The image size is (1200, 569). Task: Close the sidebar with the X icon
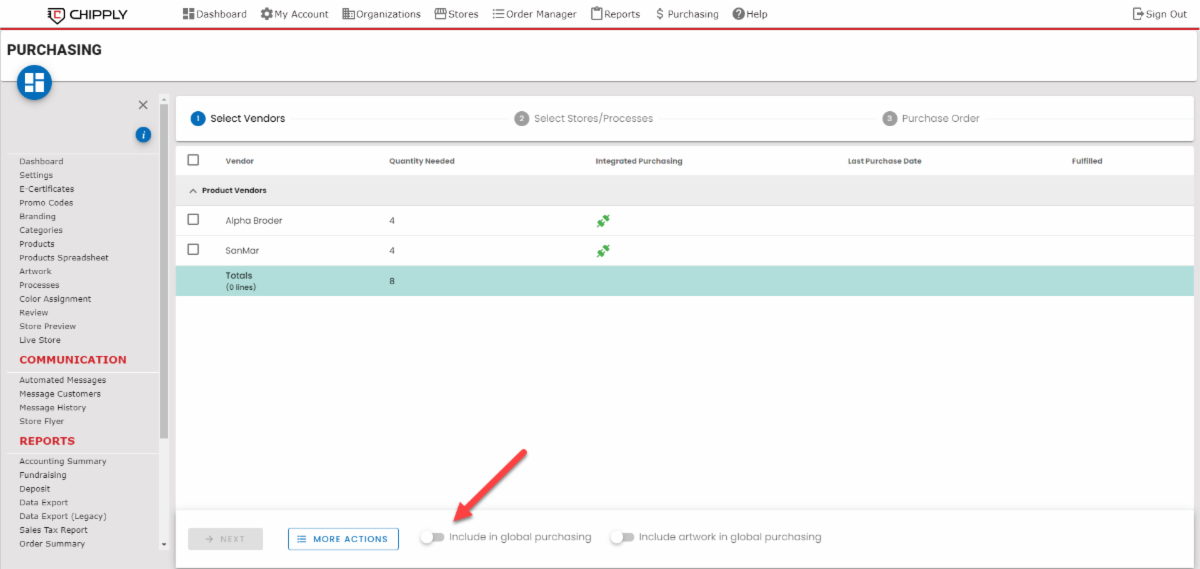pos(143,105)
